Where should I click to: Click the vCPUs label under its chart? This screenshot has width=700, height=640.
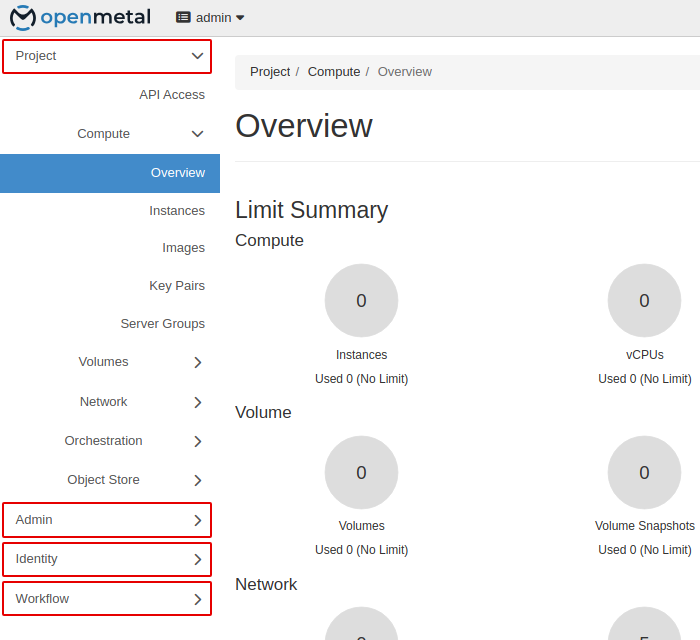coord(645,355)
